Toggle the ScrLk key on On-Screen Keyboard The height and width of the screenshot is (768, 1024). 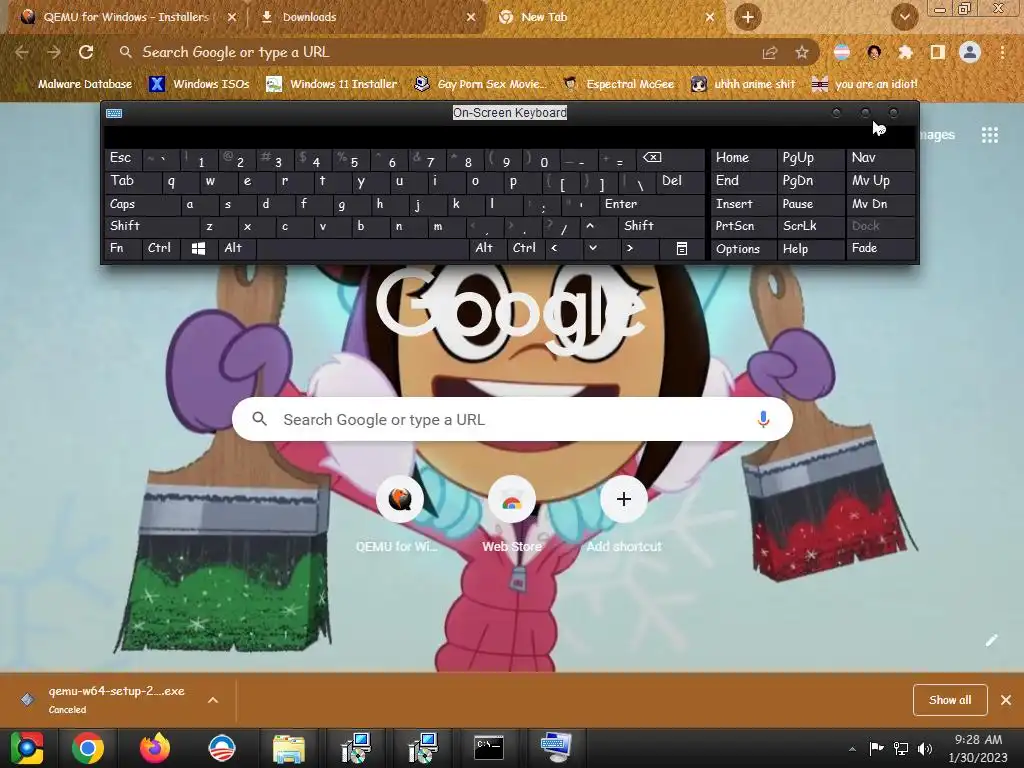(810, 226)
